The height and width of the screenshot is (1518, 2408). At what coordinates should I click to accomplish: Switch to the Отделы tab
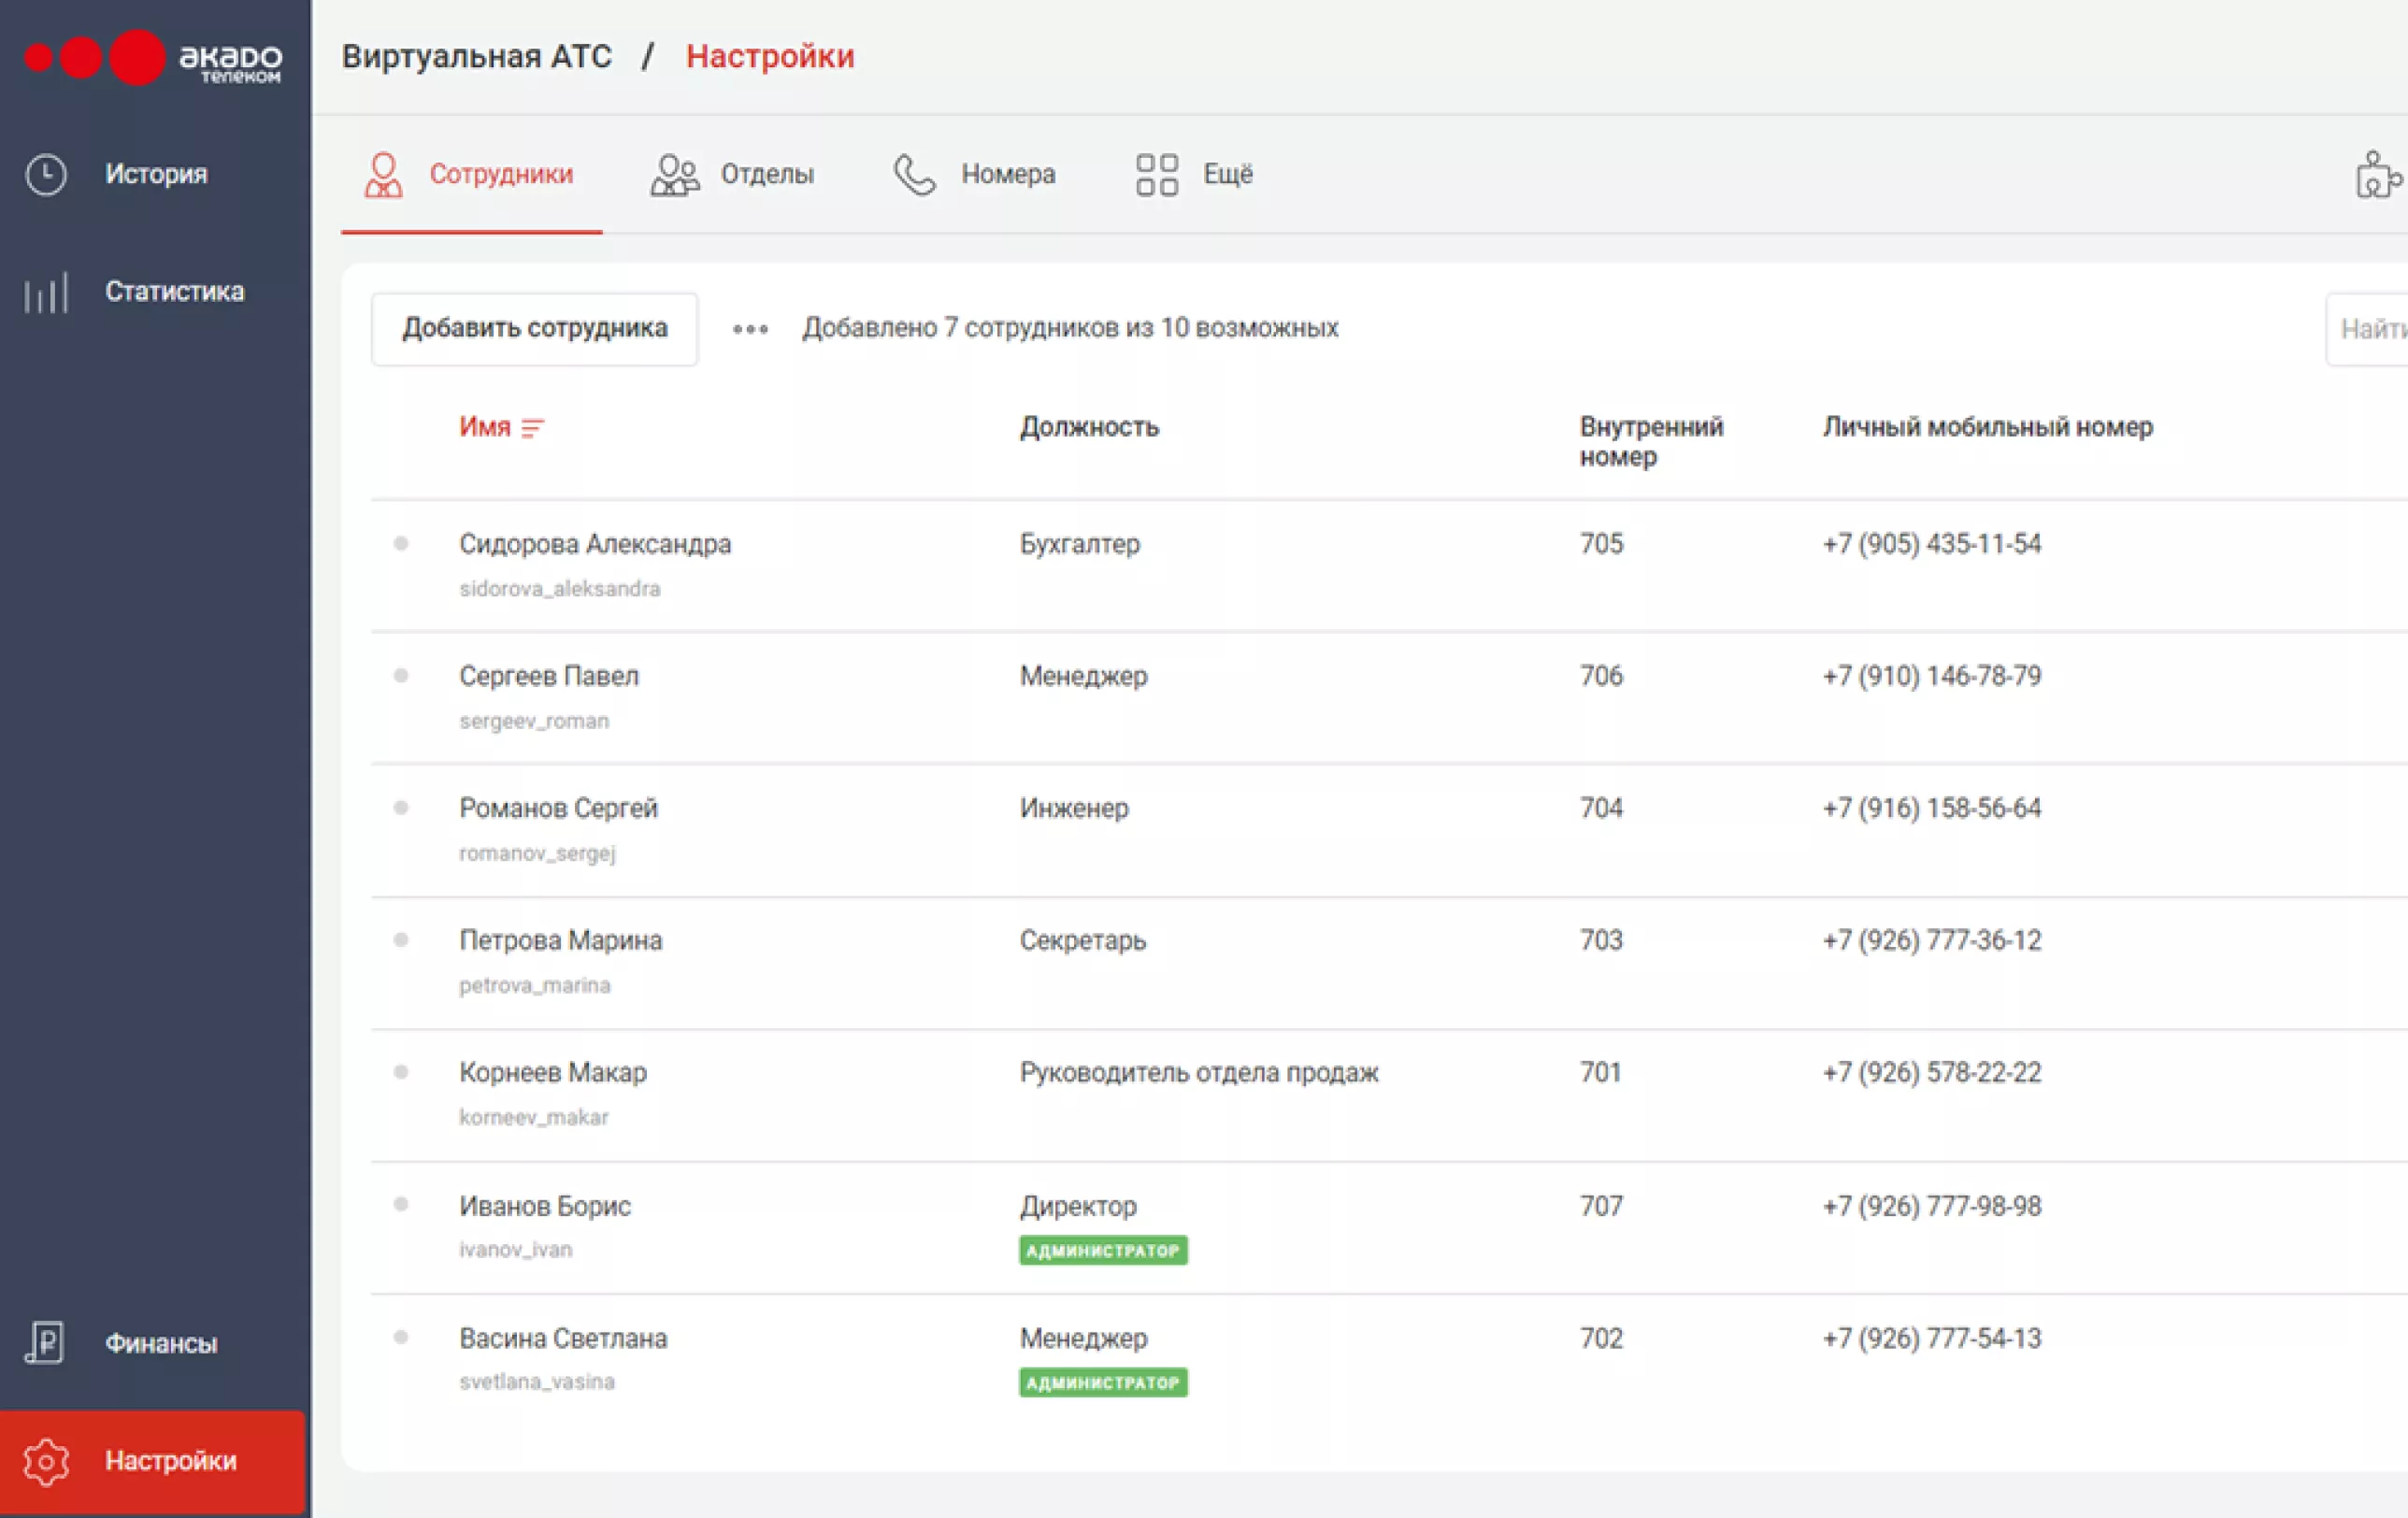tap(733, 174)
